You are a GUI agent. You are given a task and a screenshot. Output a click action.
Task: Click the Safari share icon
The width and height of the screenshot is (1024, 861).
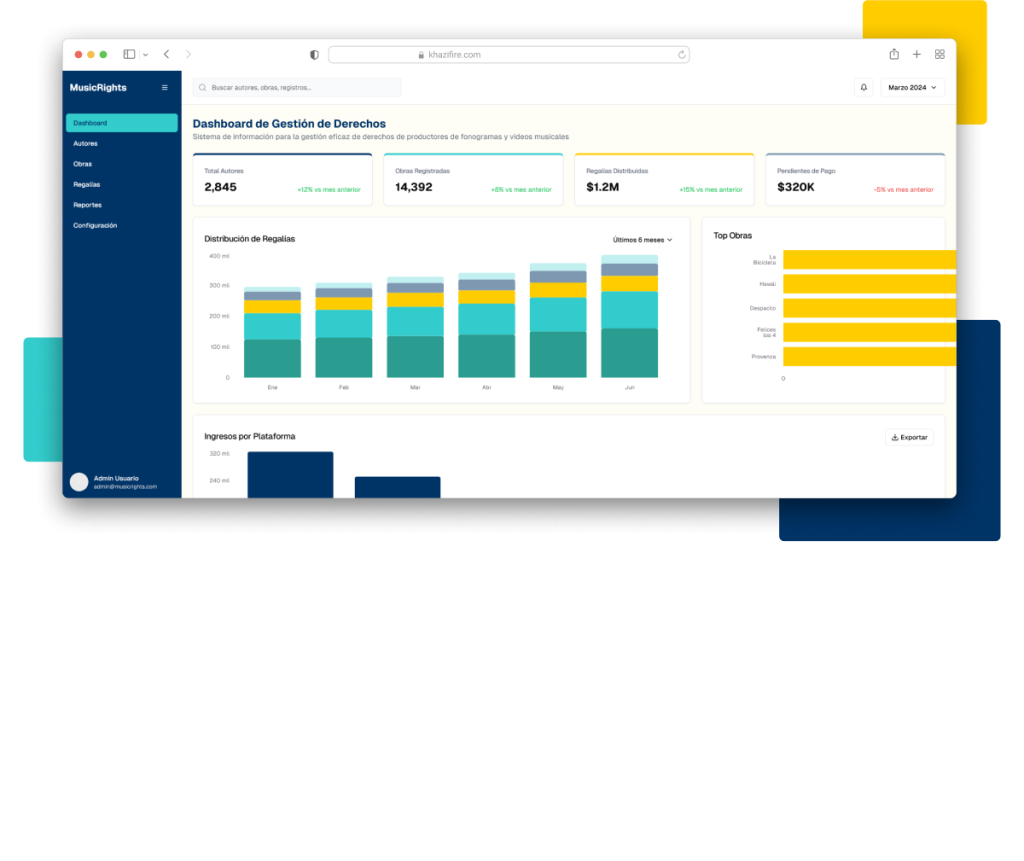pos(894,54)
